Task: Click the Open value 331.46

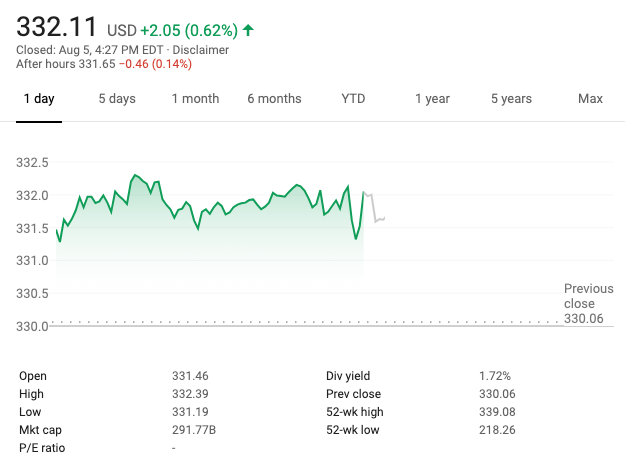Action: pos(188,376)
